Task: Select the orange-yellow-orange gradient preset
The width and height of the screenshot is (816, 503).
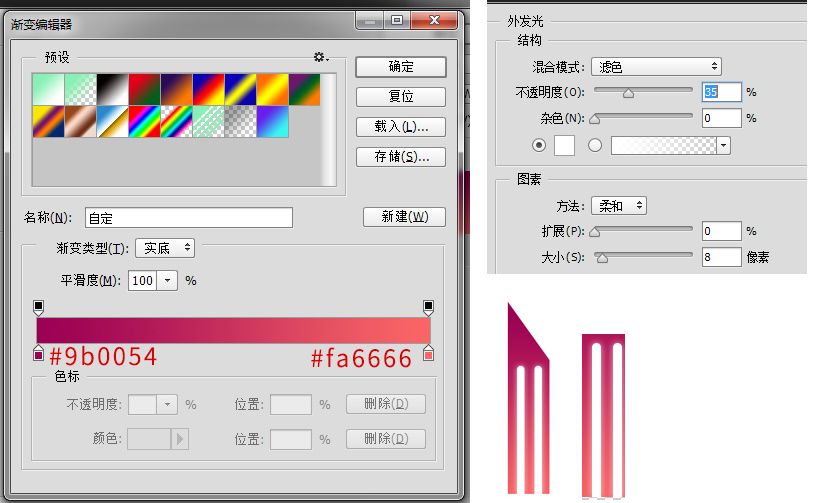Action: click(272, 89)
